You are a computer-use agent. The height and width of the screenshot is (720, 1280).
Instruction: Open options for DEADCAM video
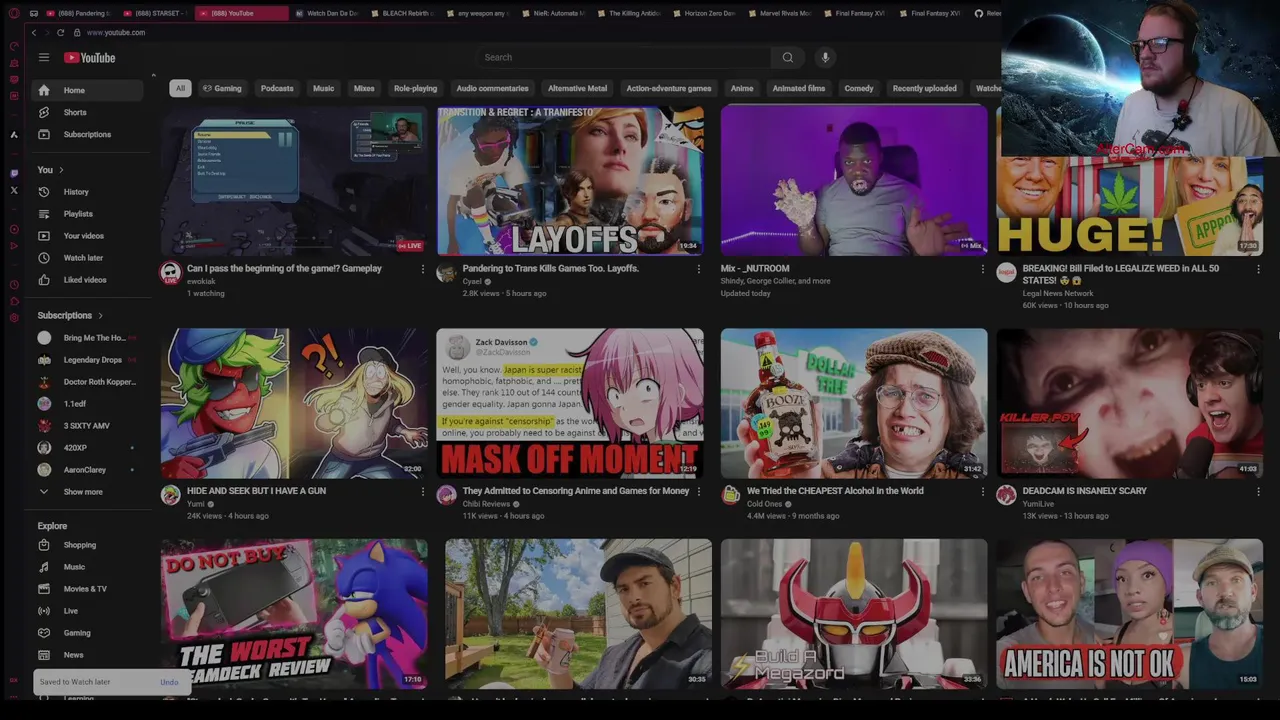(x=1258, y=491)
